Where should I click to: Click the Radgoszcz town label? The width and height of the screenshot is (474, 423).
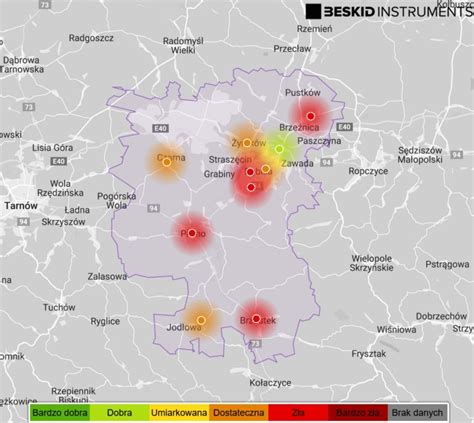[x=91, y=38]
